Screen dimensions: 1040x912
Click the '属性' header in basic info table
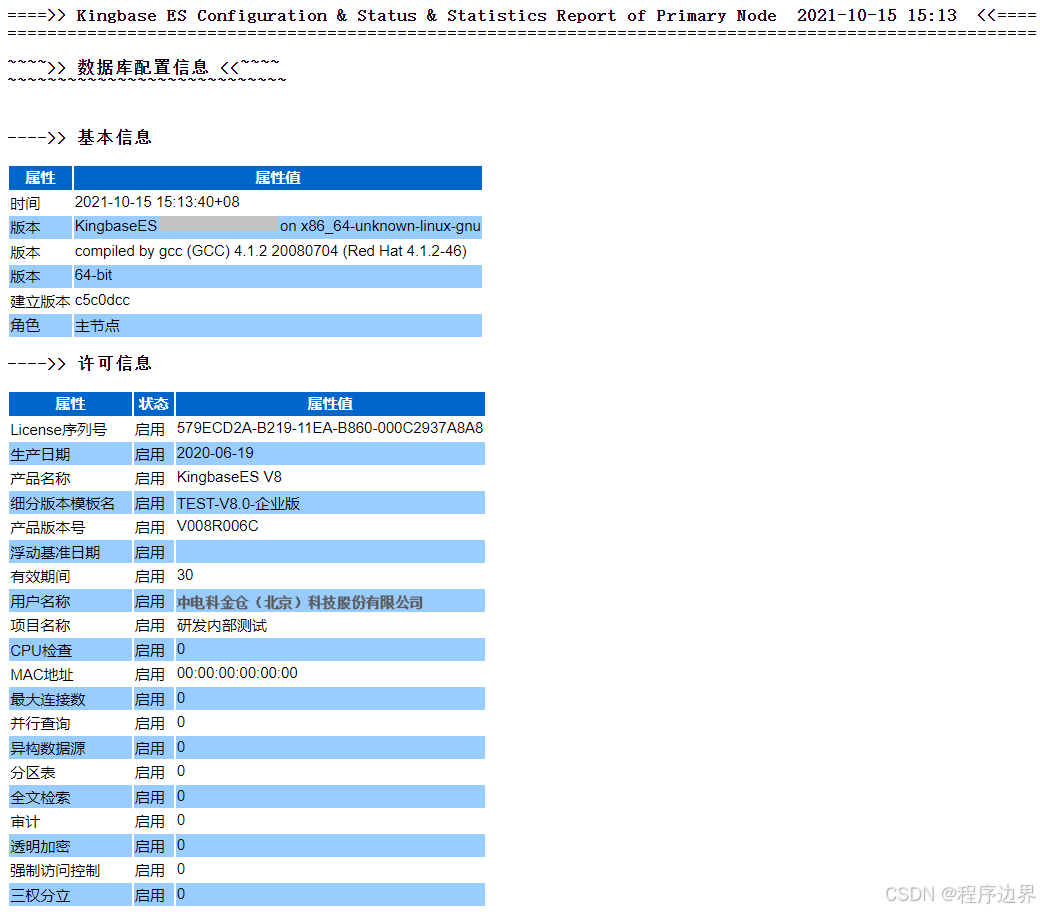40,178
